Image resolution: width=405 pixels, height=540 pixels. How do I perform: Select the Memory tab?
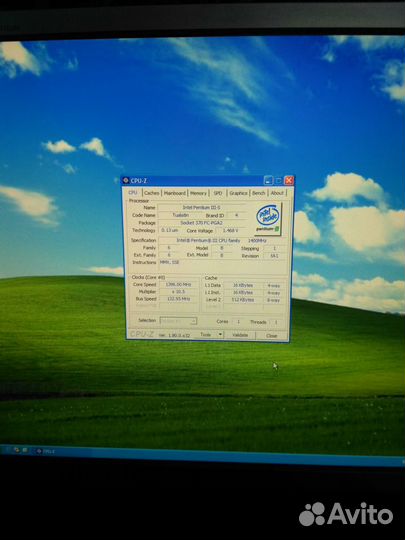click(198, 193)
